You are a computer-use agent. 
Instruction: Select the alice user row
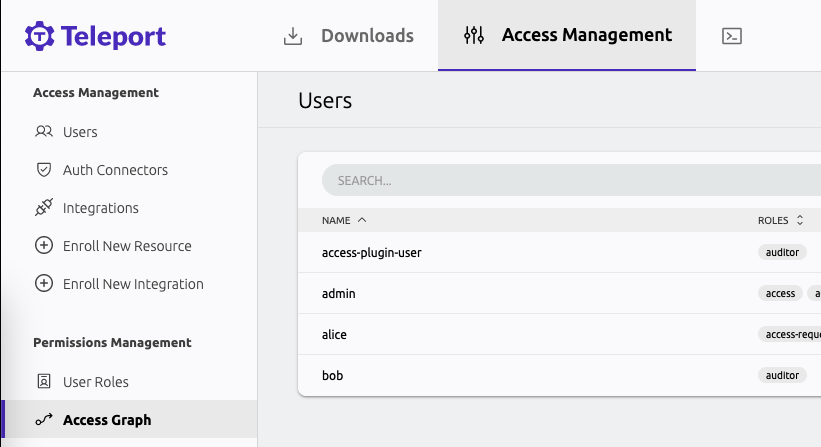point(334,335)
